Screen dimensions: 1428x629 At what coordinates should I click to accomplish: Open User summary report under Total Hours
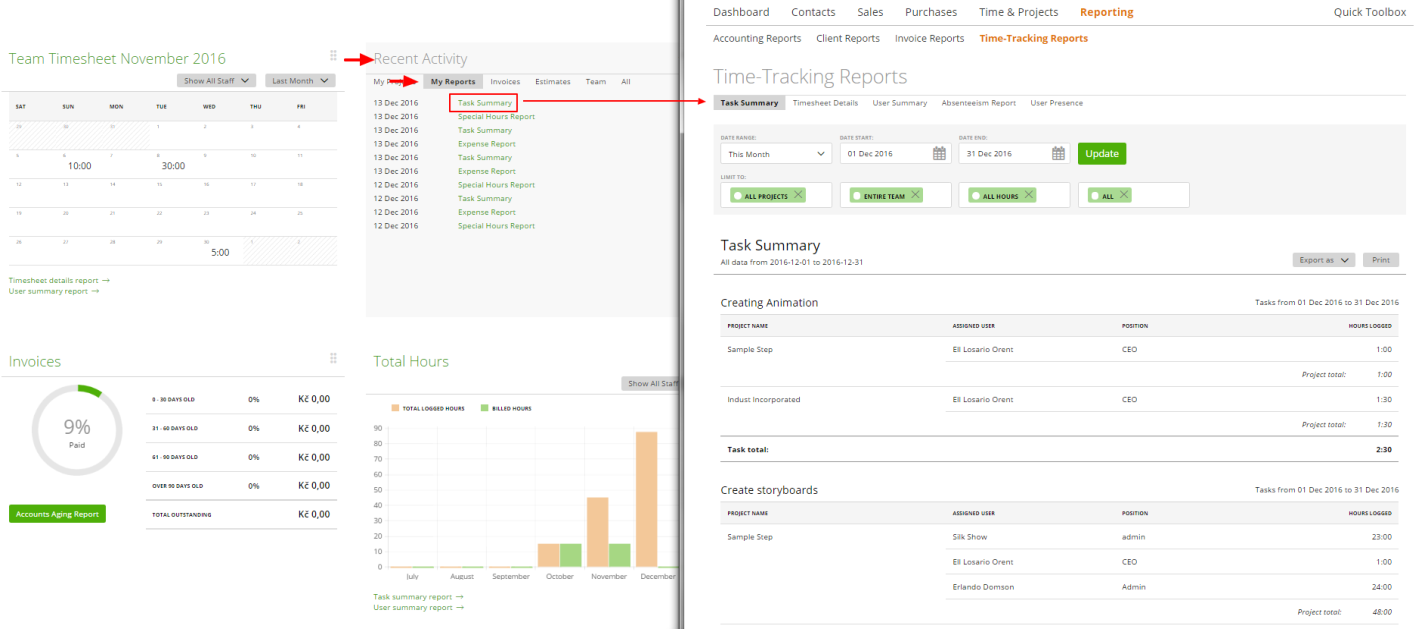click(413, 608)
